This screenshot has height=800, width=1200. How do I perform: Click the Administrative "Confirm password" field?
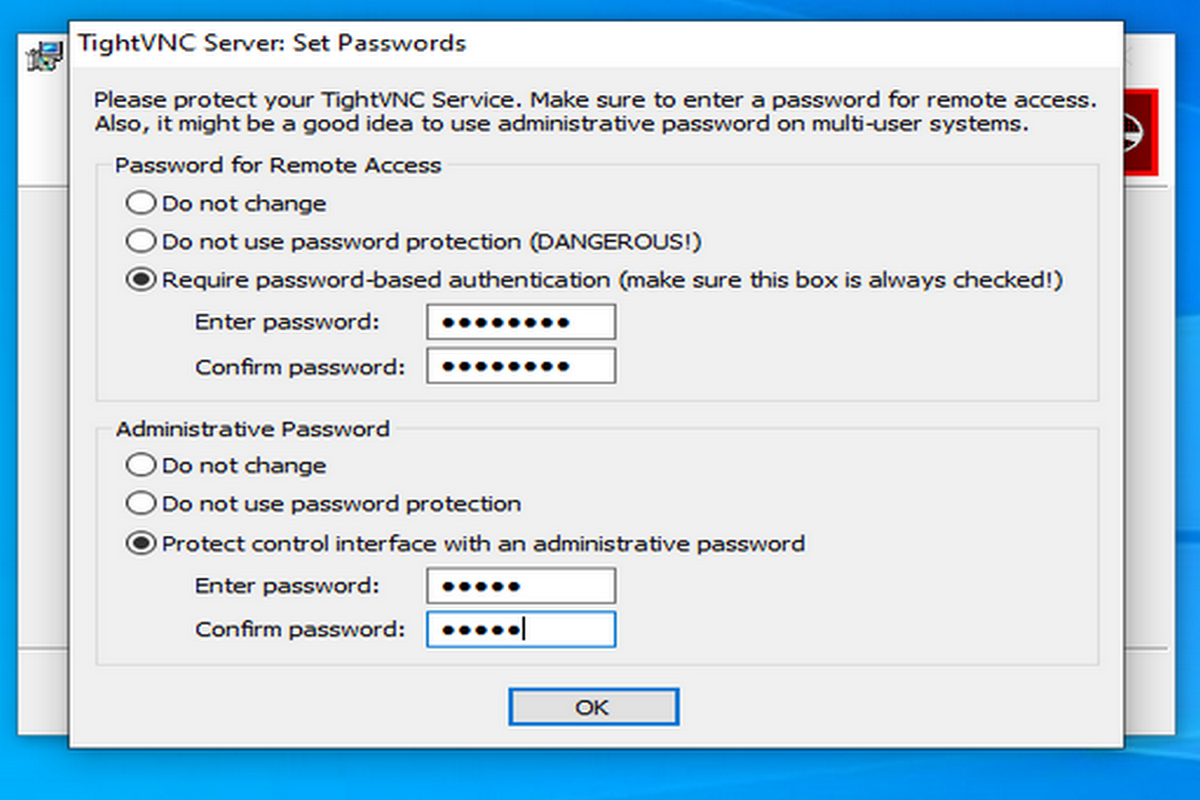(x=520, y=630)
